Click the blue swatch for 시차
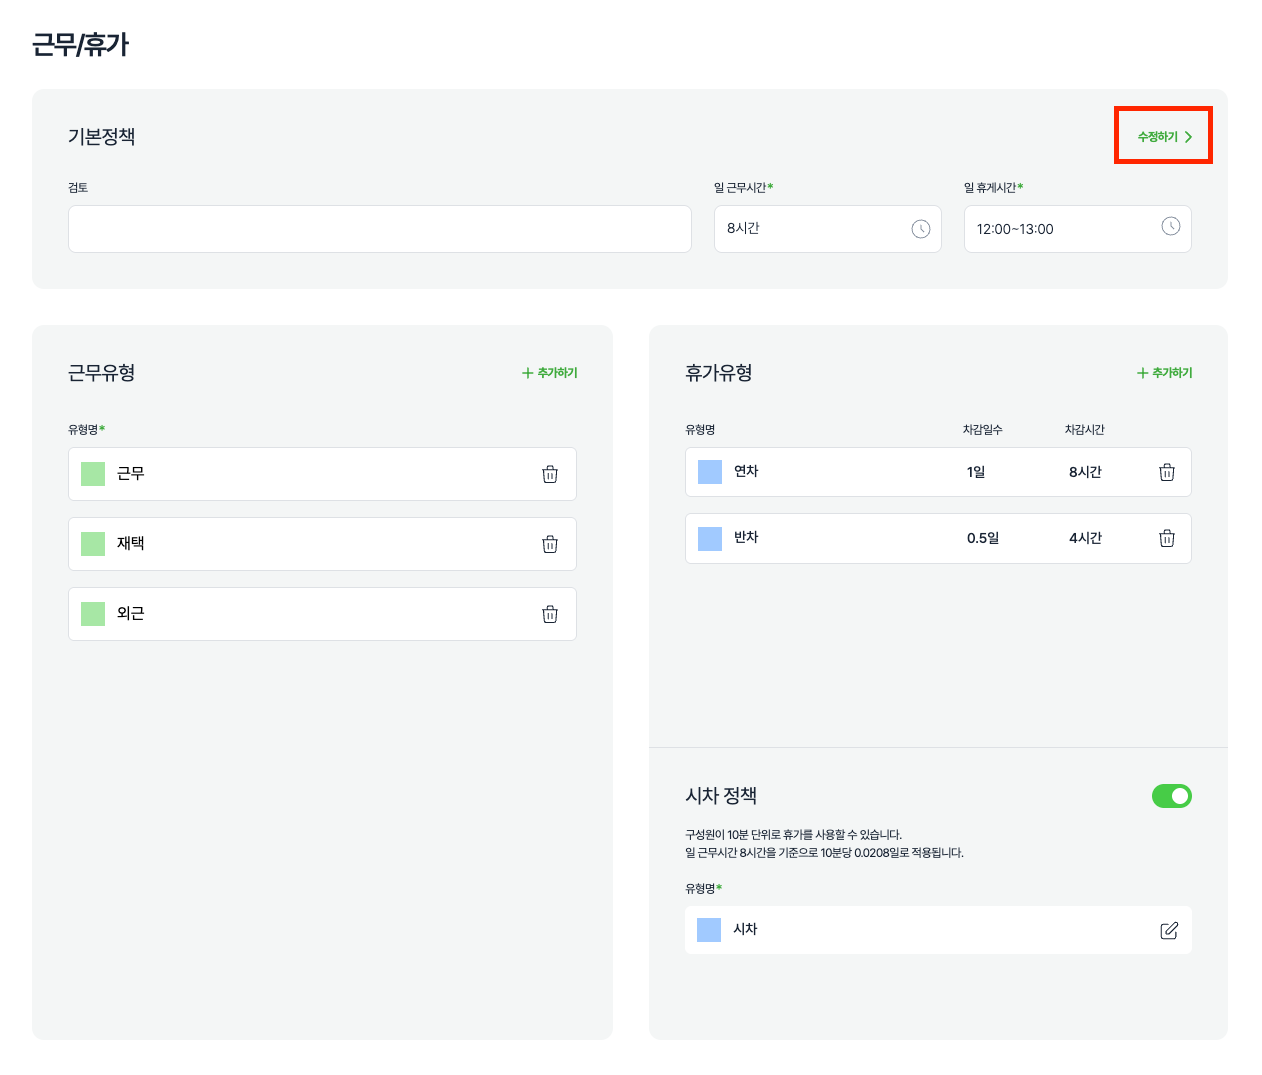The height and width of the screenshot is (1075, 1262). click(709, 930)
